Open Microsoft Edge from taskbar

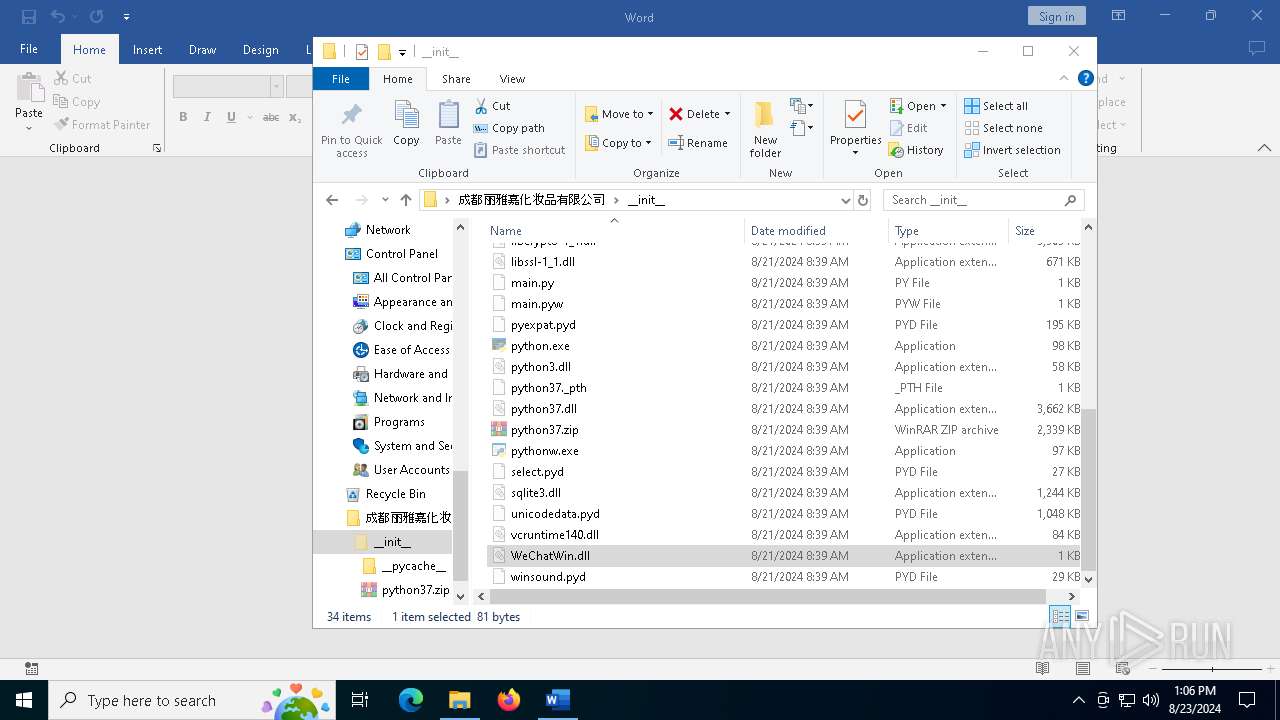pos(411,700)
